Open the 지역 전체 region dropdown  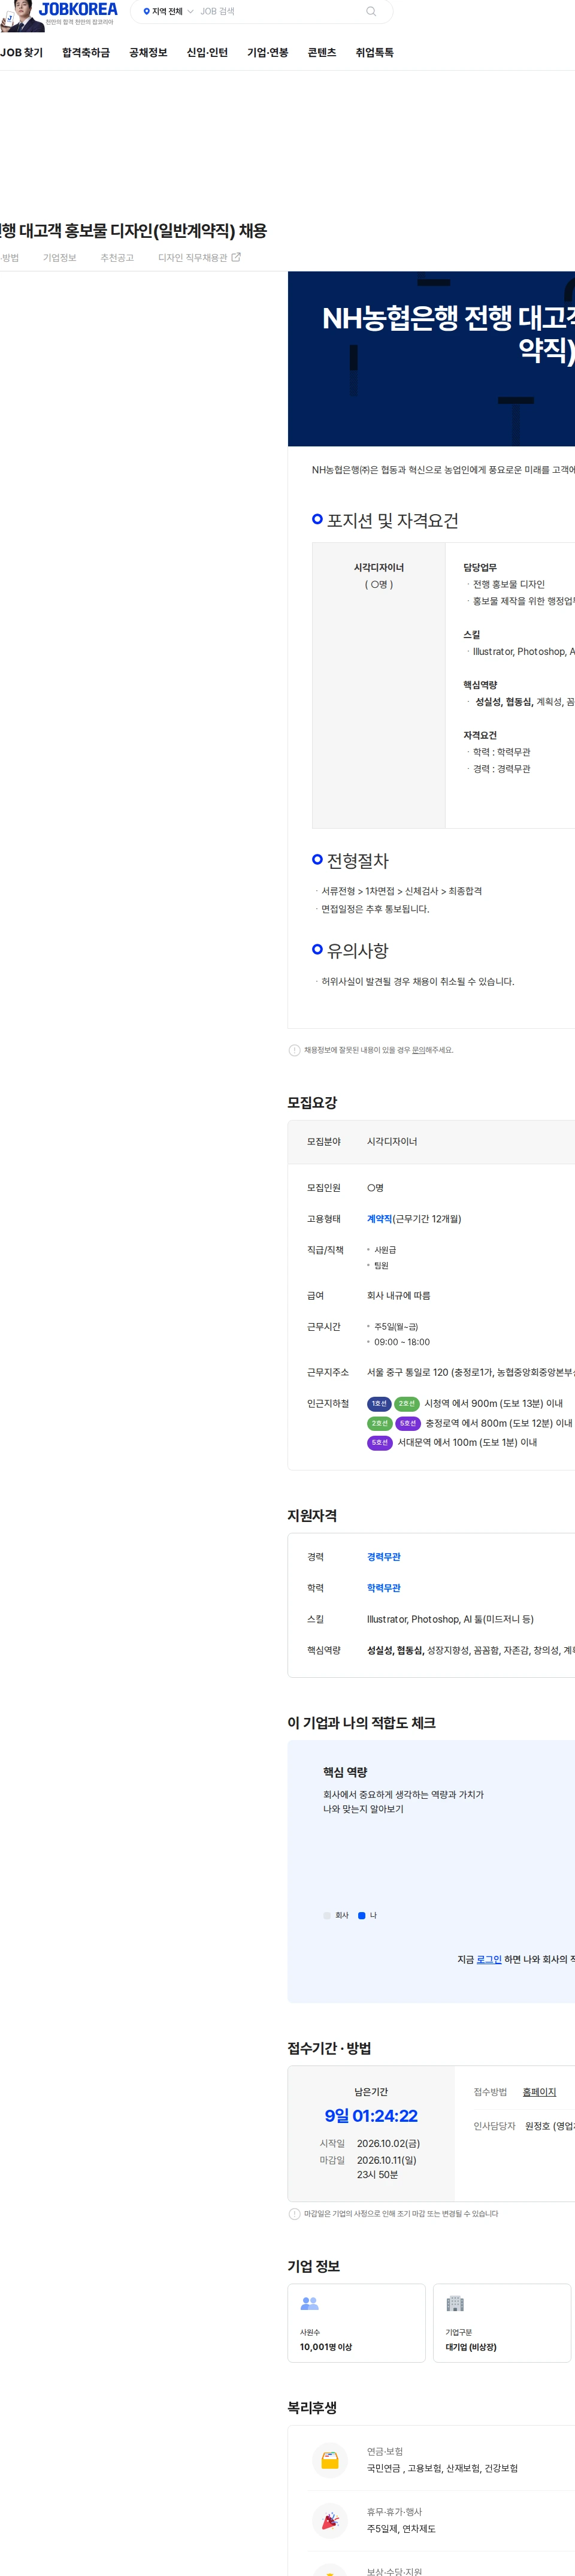[x=168, y=12]
